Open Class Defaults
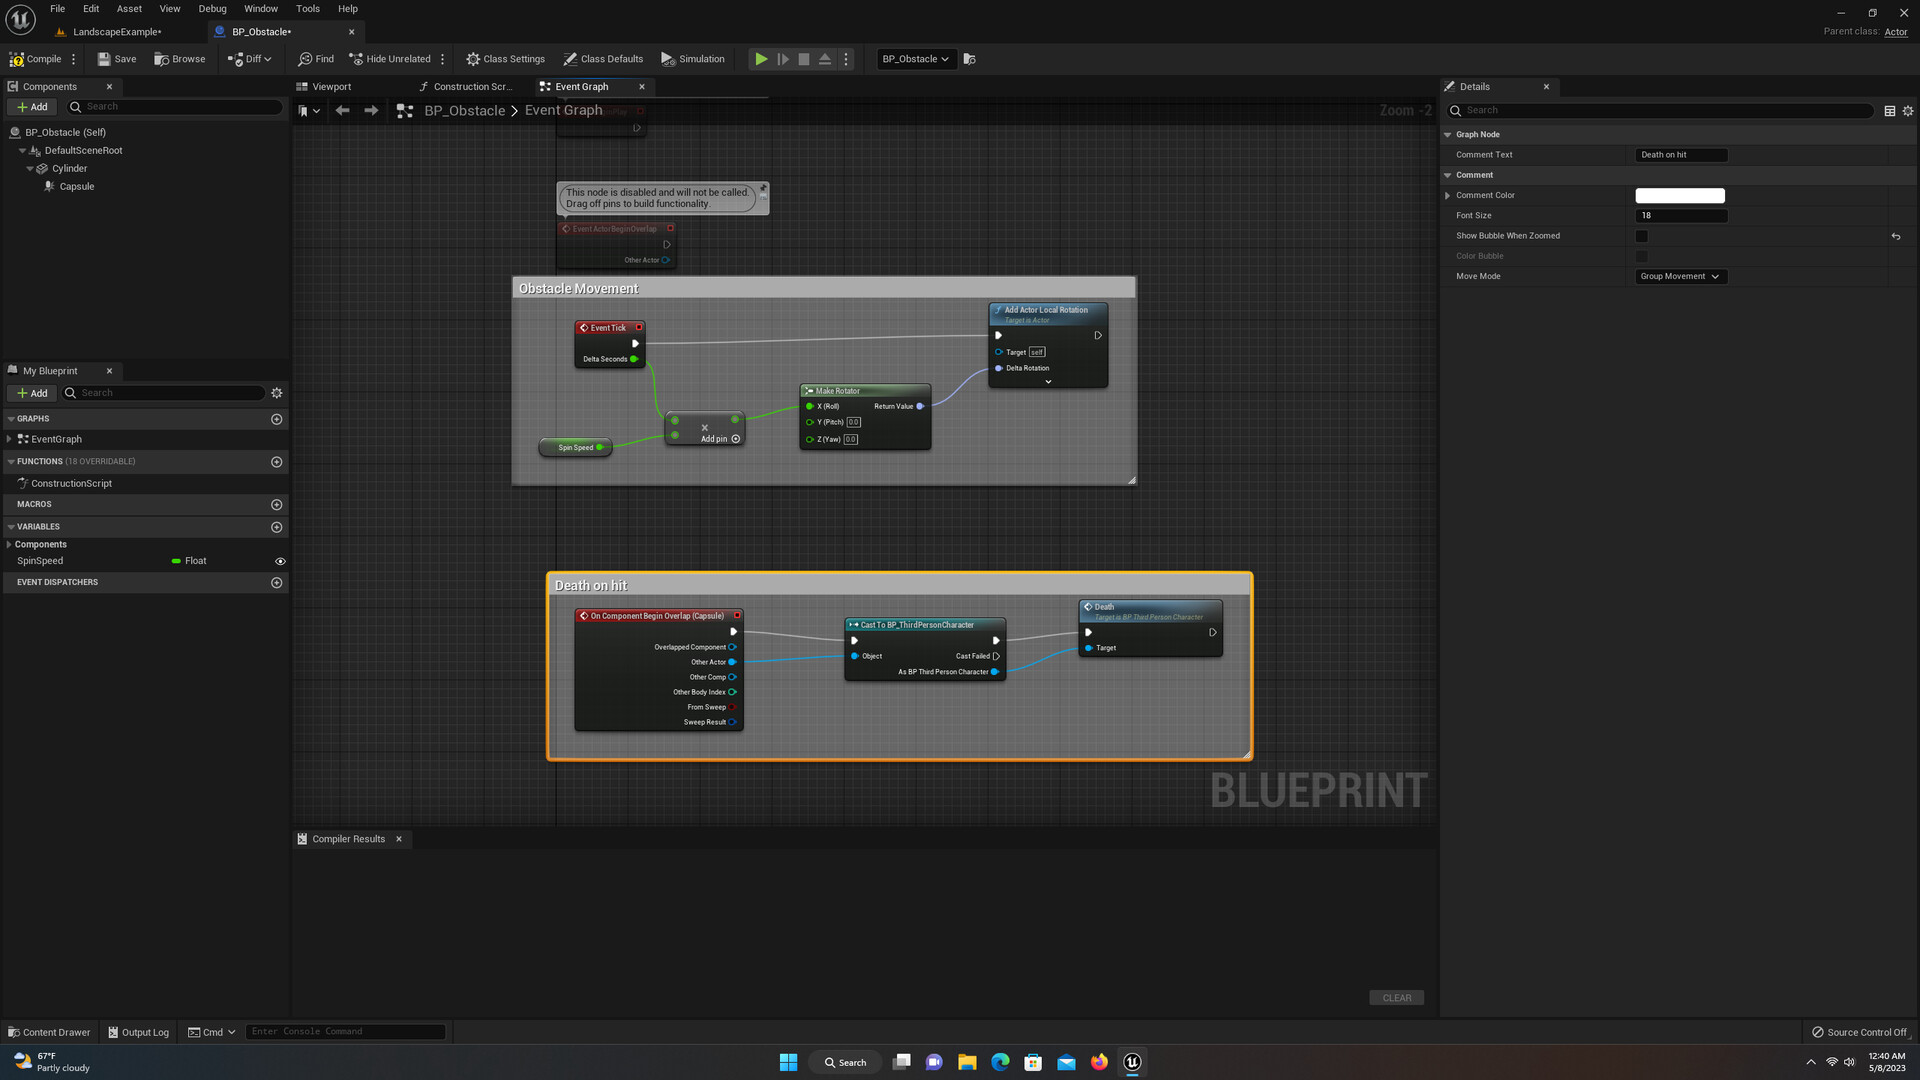Image resolution: width=1920 pixels, height=1080 pixels. 604,59
